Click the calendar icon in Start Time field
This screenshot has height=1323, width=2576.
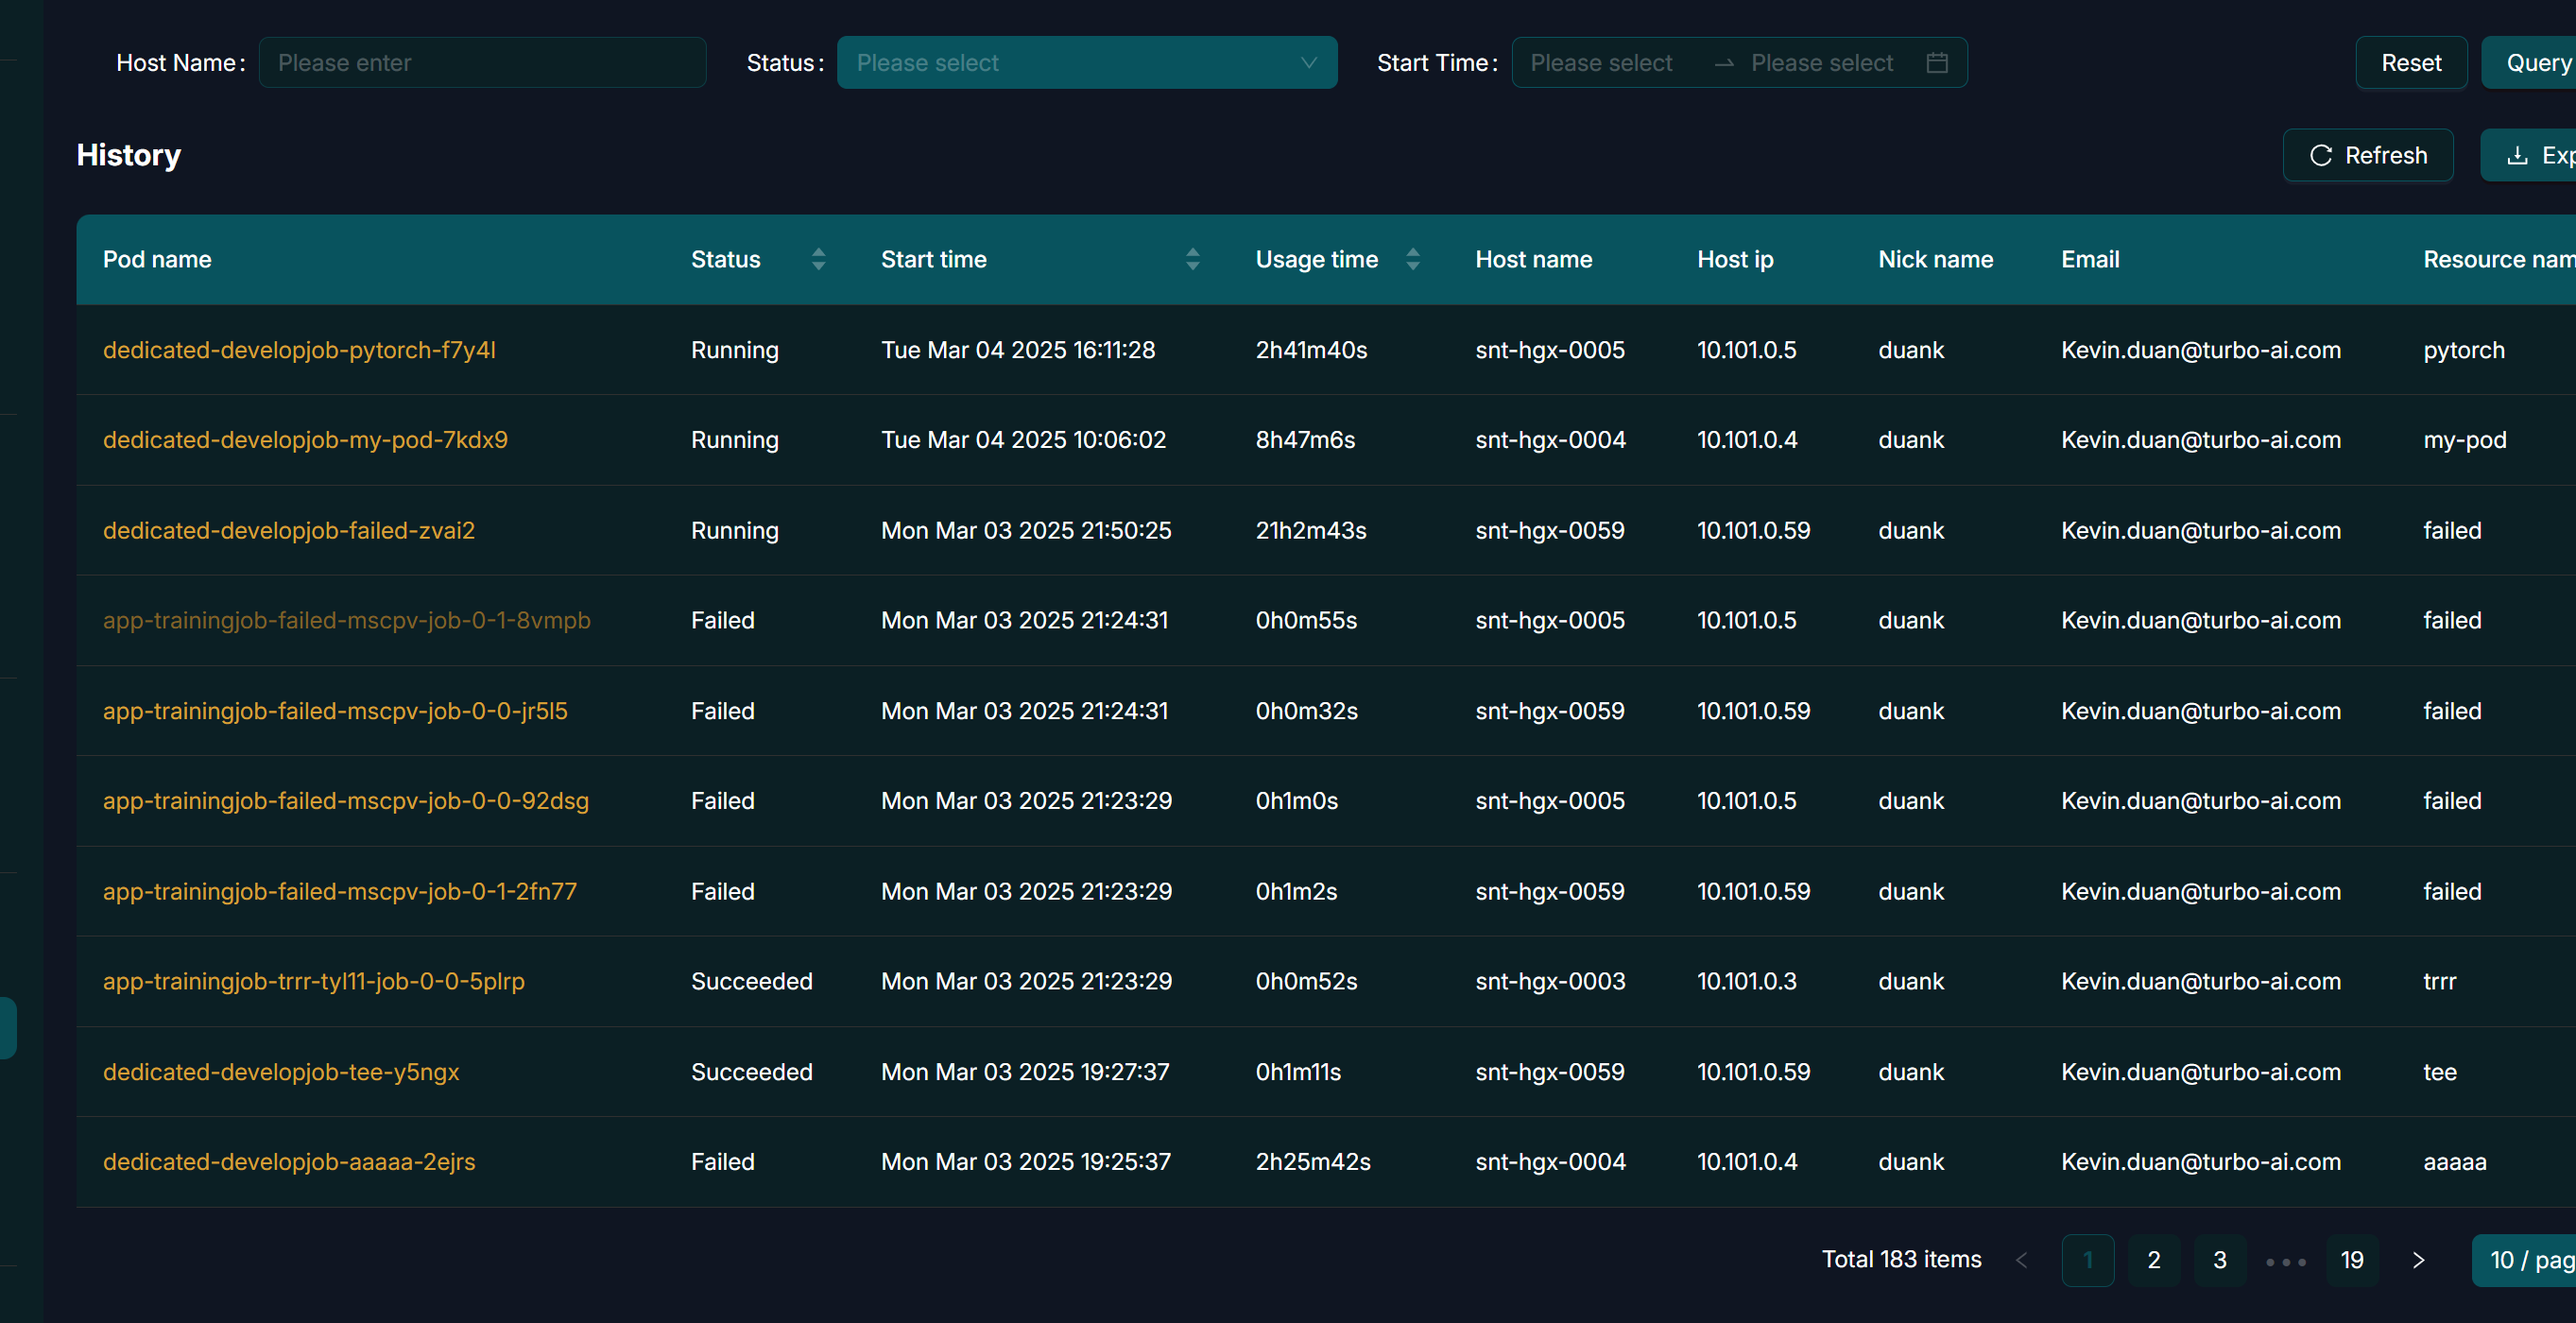tap(1936, 63)
